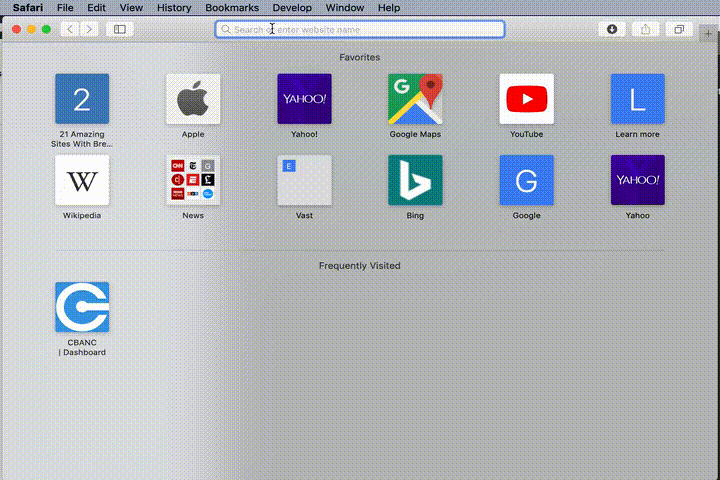Screen dimensions: 720x480
Task: Open the History menu
Action: click(x=174, y=8)
